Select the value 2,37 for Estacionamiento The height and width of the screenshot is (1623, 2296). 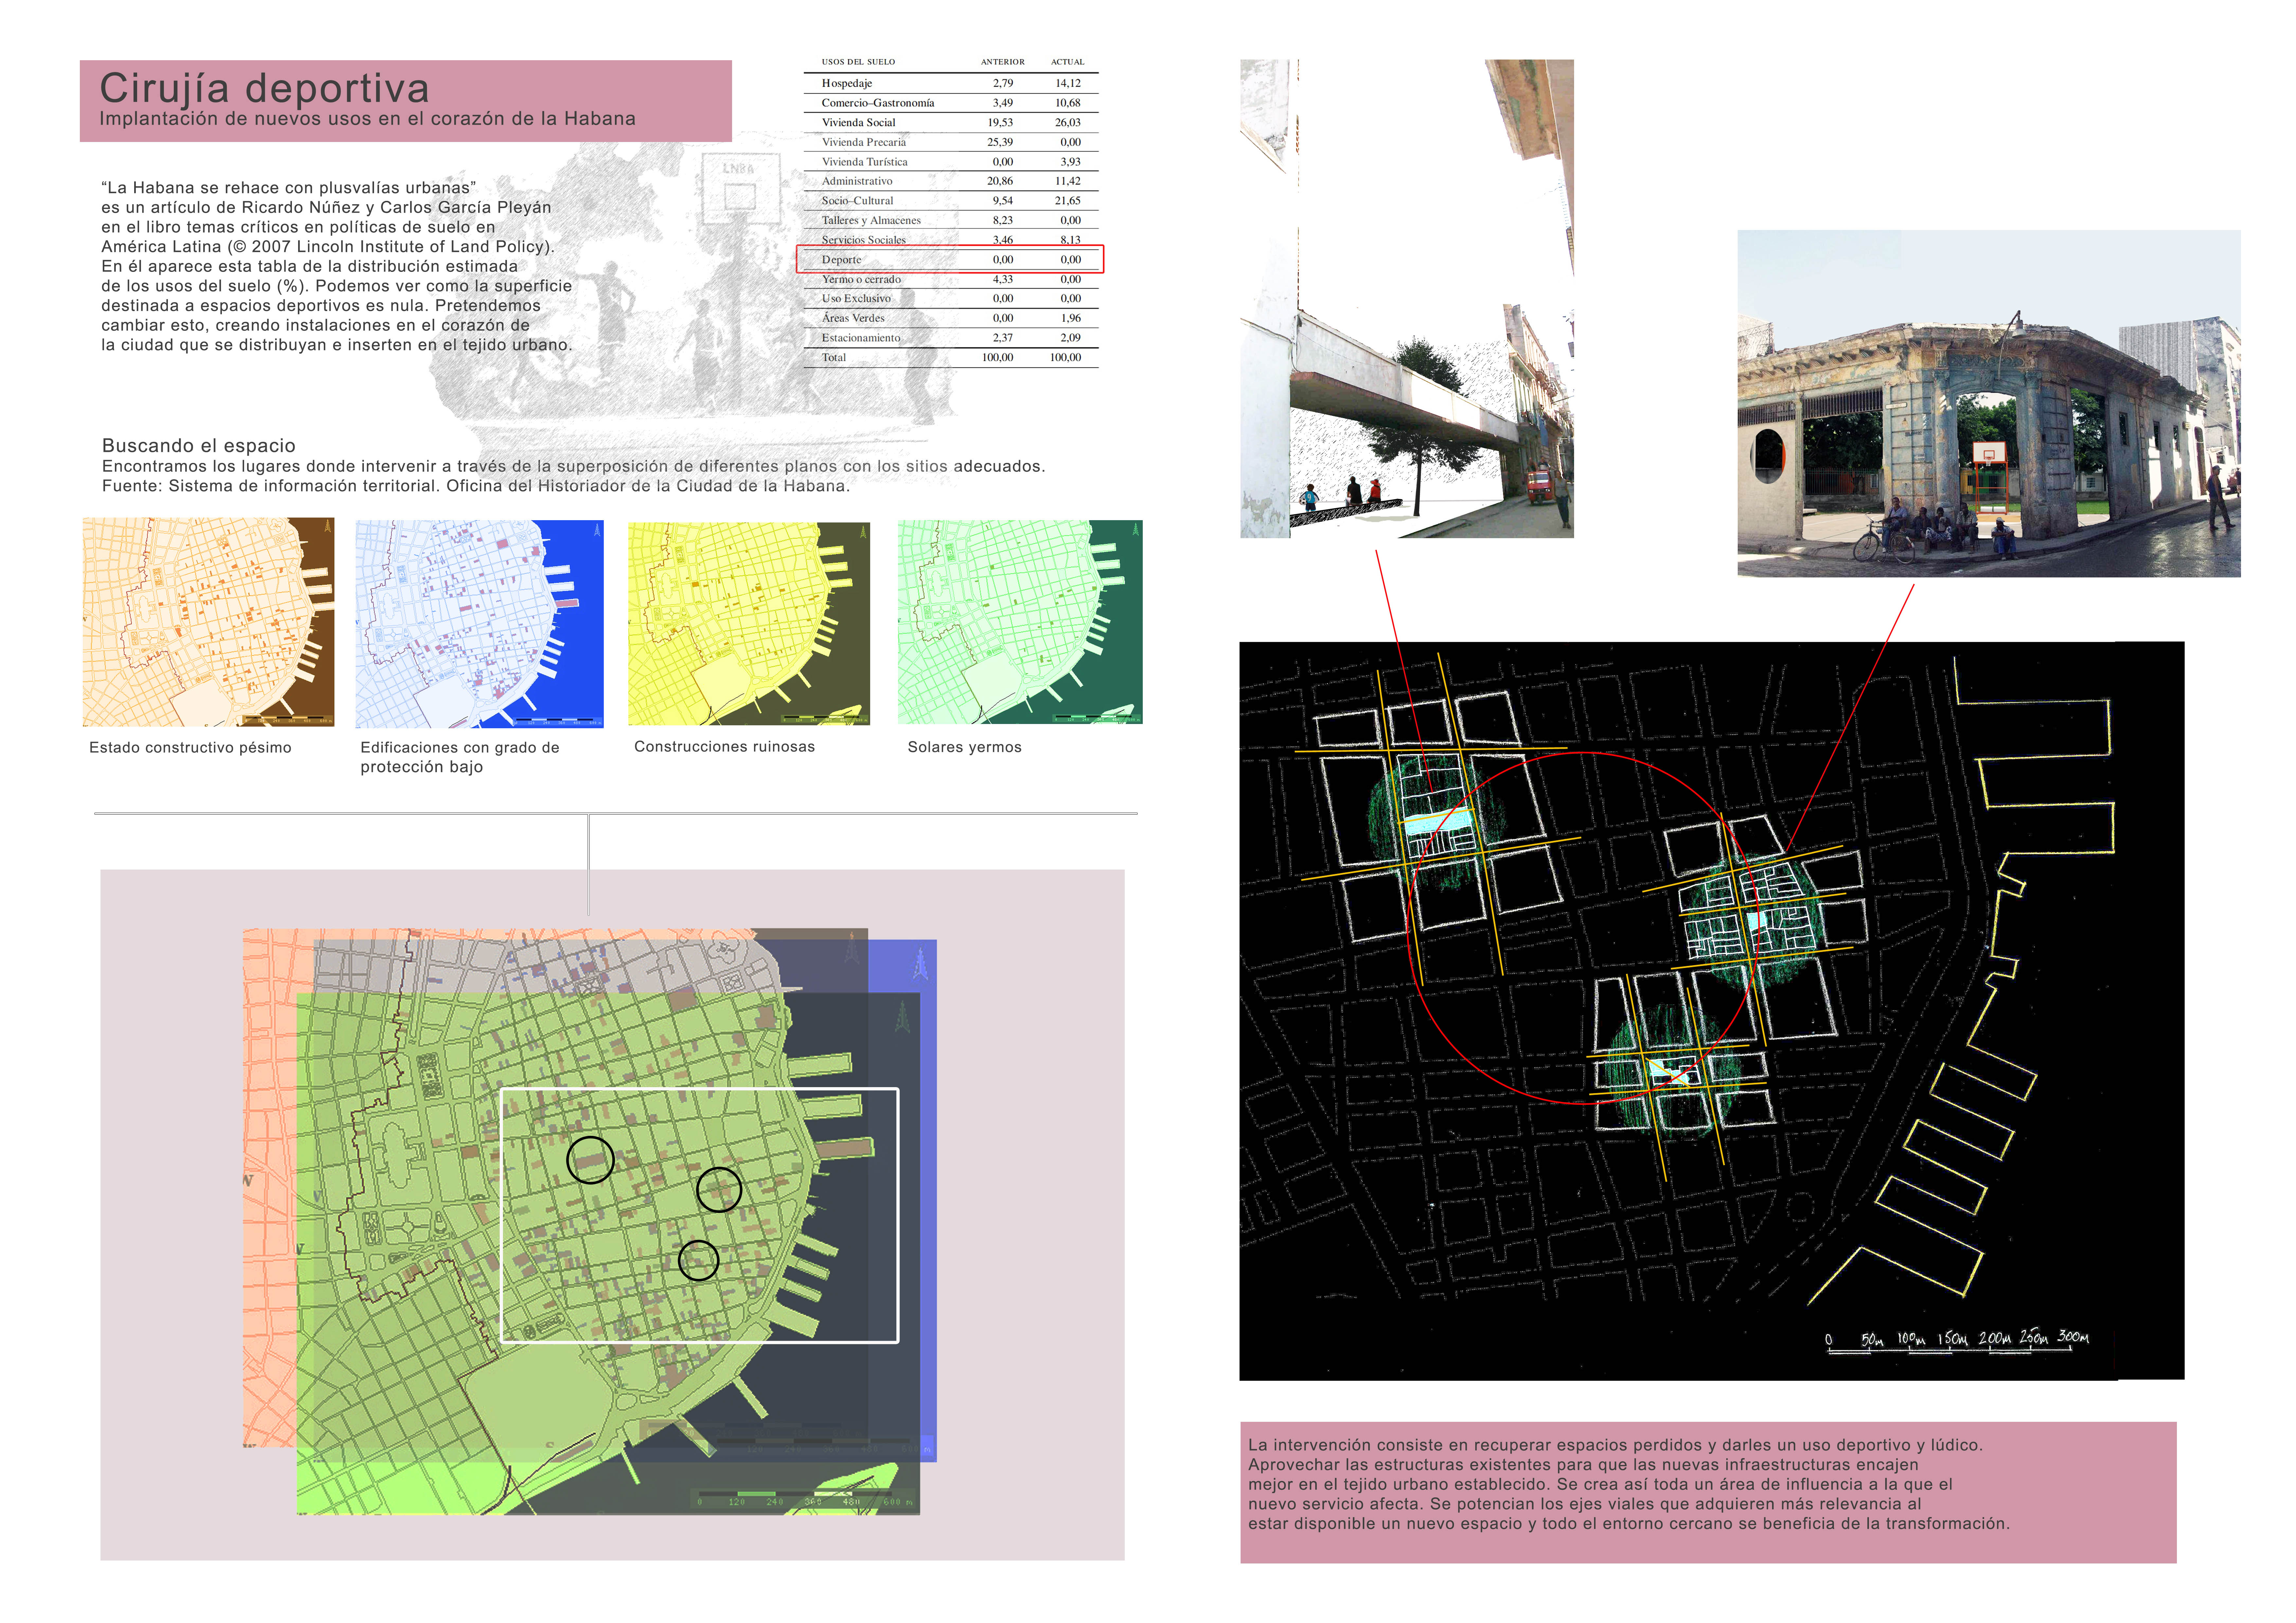1003,338
